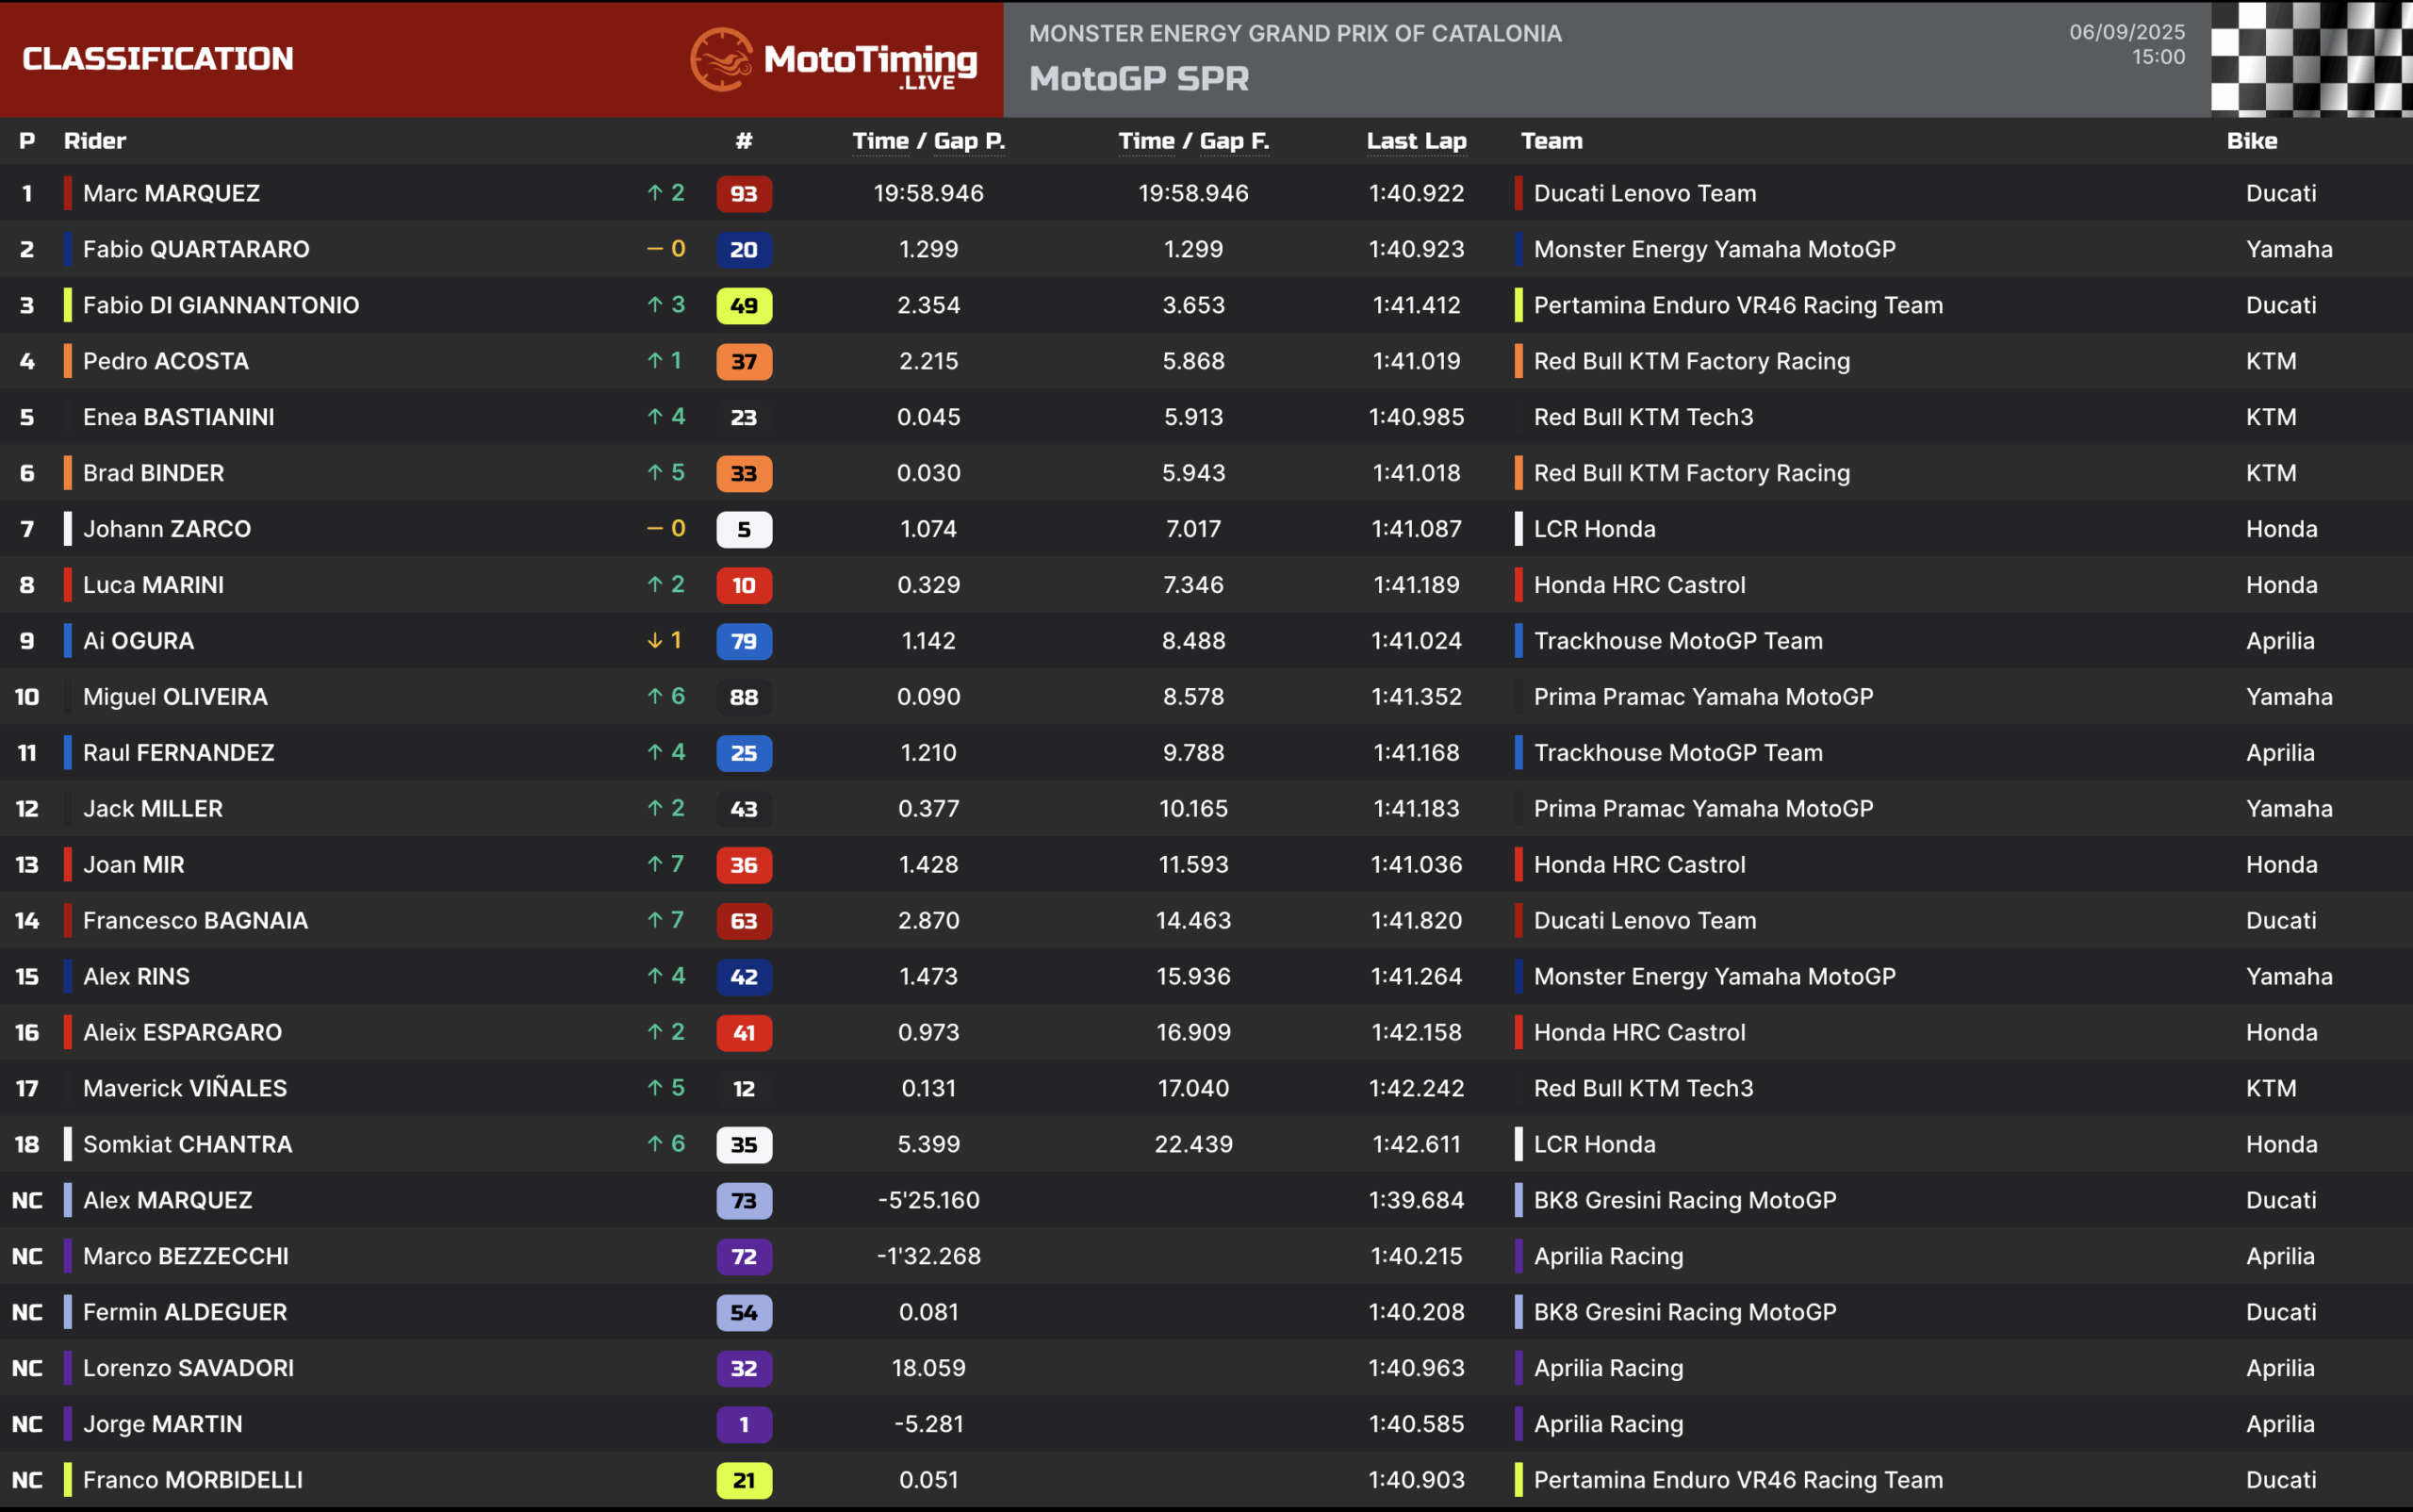Click LCR Honda team for Johann Zarco

click(x=1594, y=529)
